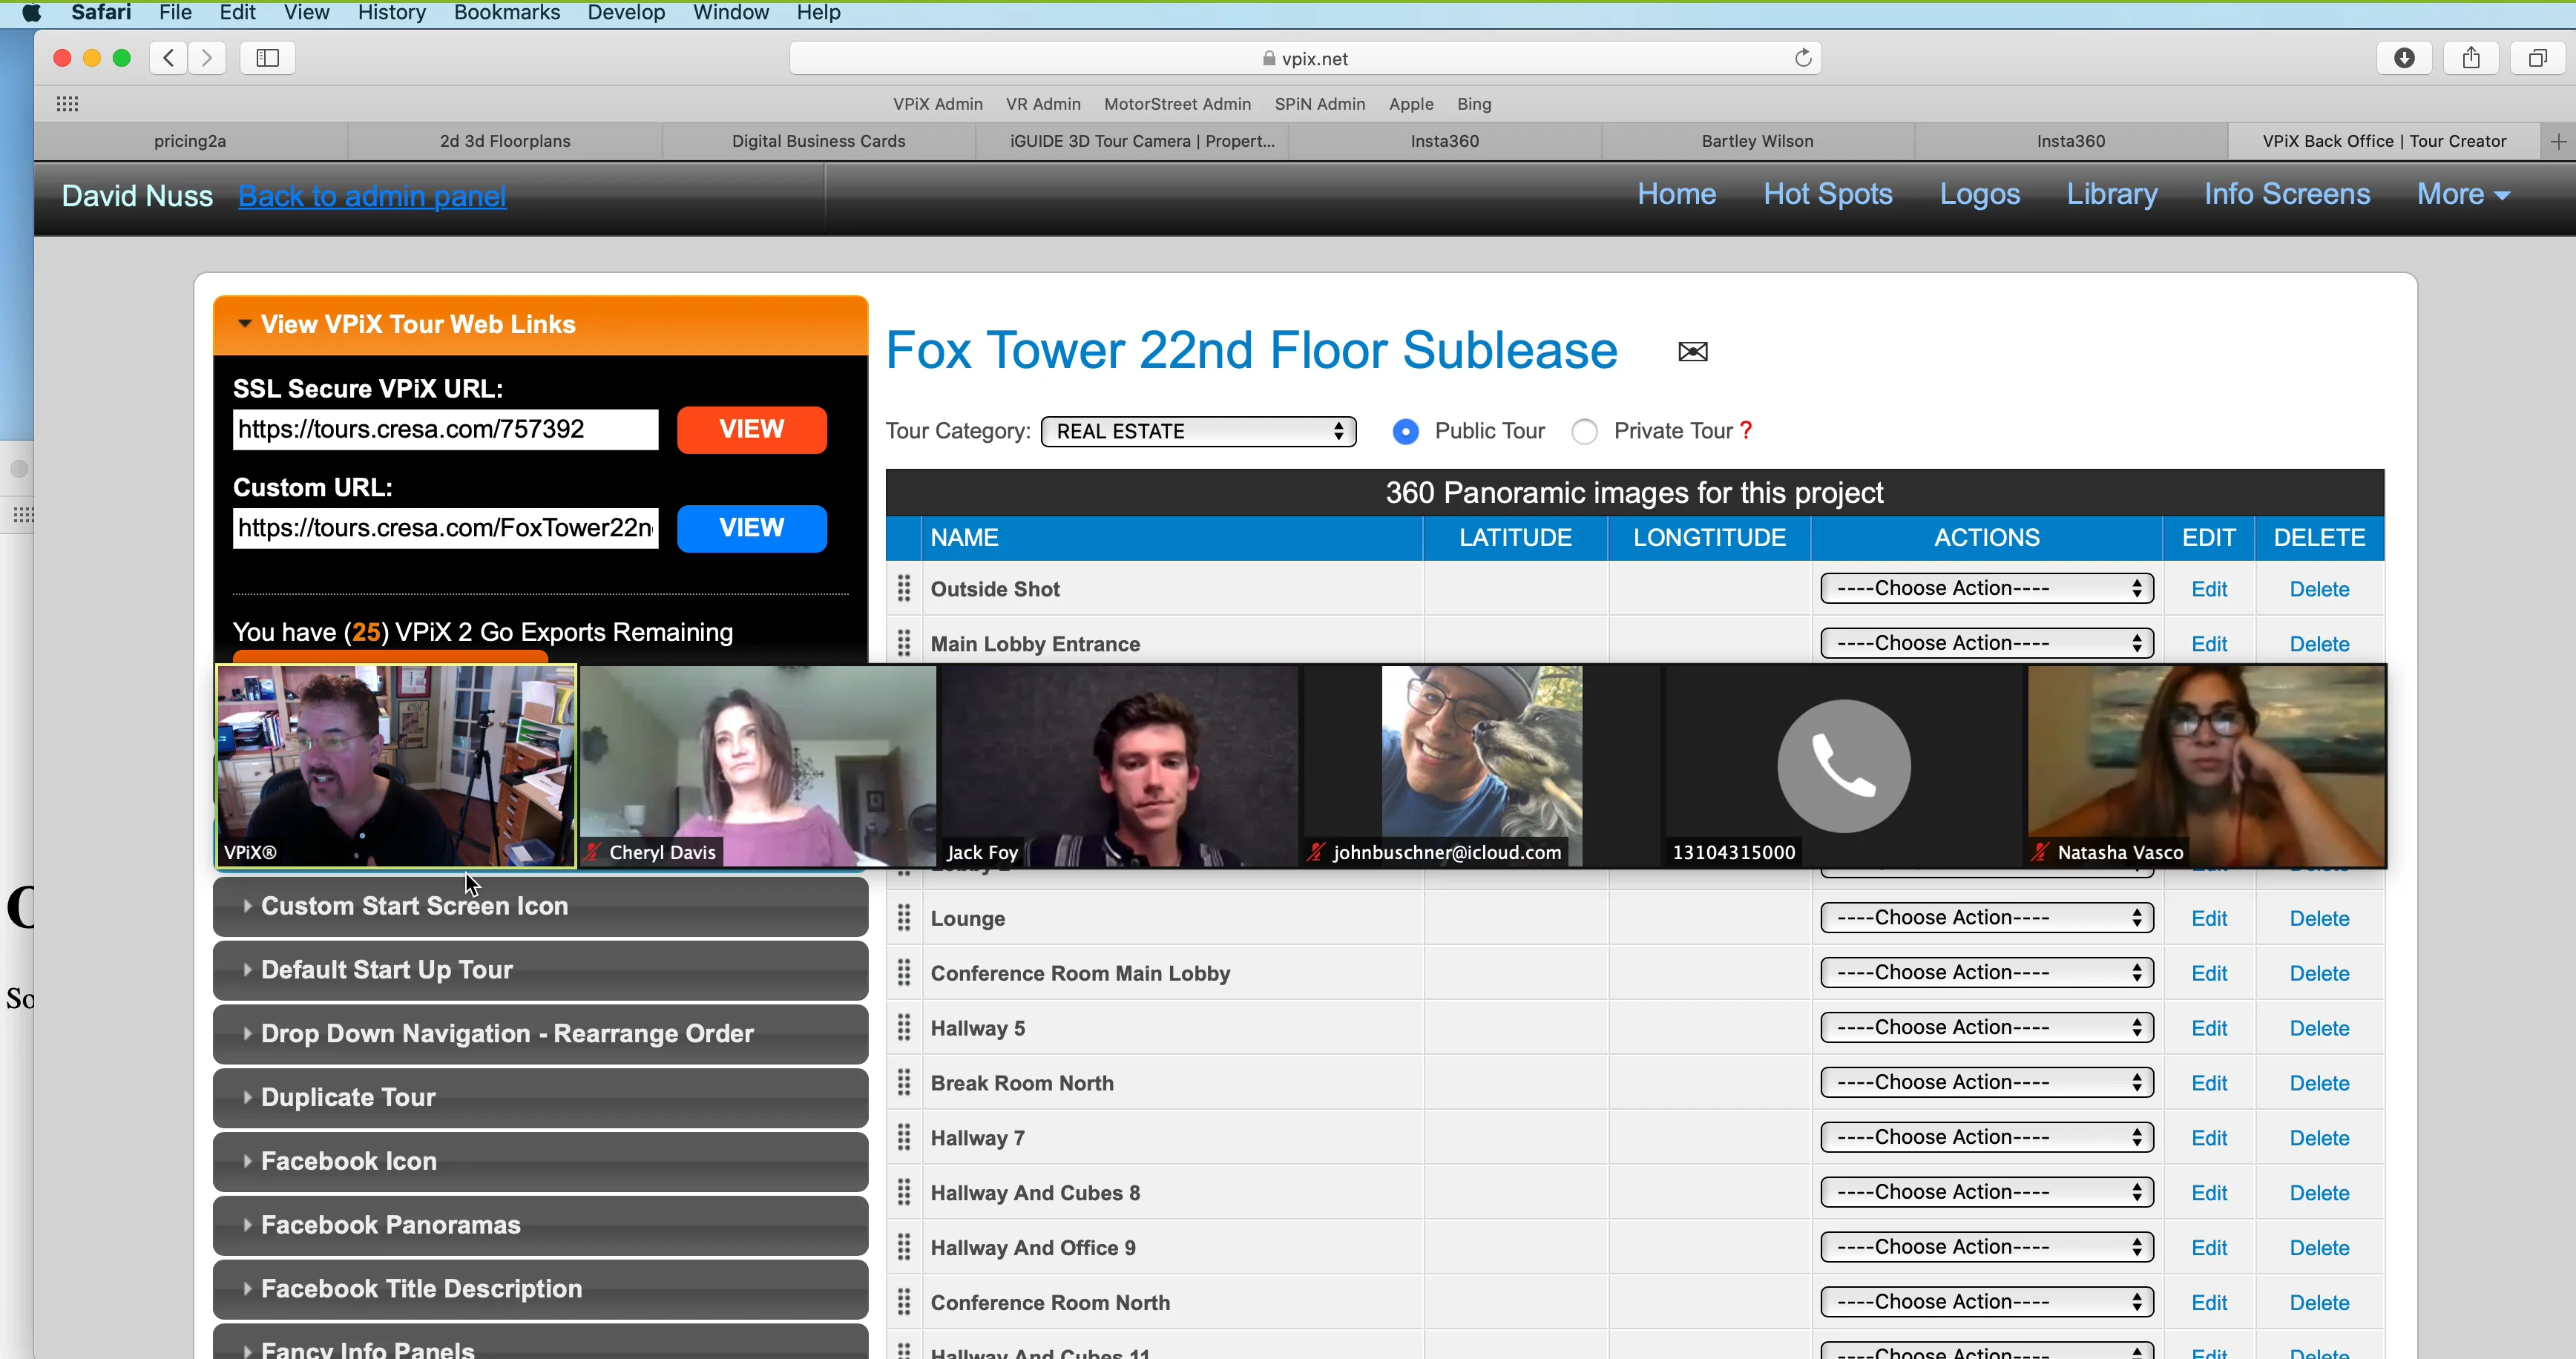2576x1359 pixels.
Task: Click Edit for Outside Shot
Action: coord(2209,590)
